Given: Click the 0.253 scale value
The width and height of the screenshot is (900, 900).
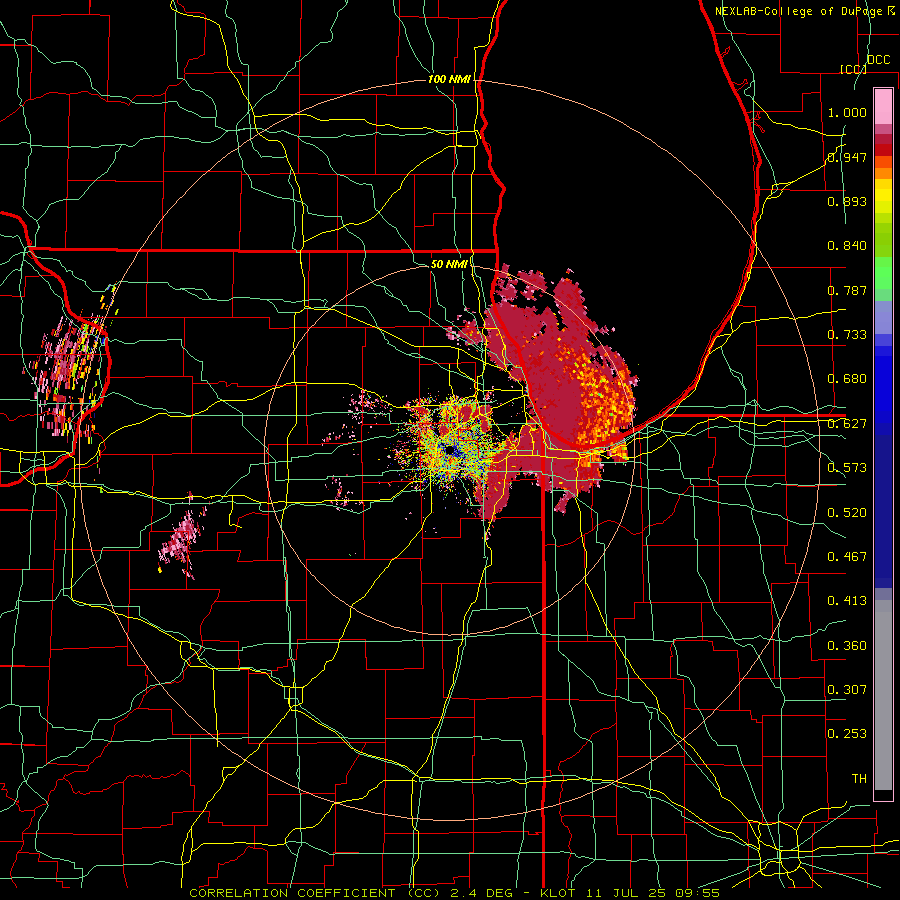Looking at the screenshot, I should tap(847, 734).
